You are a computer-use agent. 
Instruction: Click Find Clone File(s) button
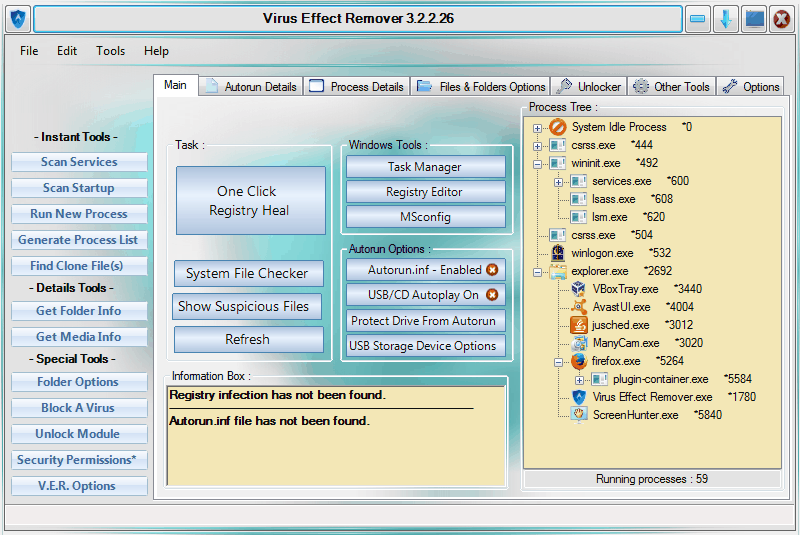click(x=79, y=266)
